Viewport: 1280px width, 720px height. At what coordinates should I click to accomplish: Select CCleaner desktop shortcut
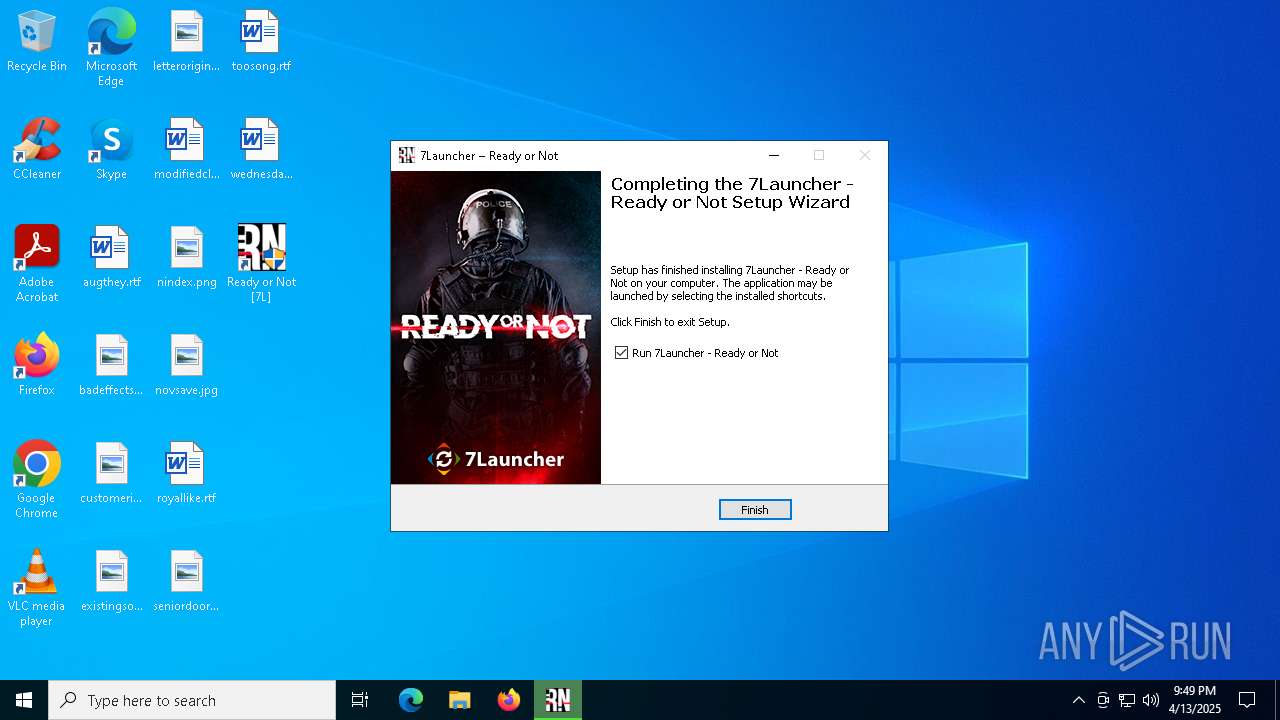[37, 150]
